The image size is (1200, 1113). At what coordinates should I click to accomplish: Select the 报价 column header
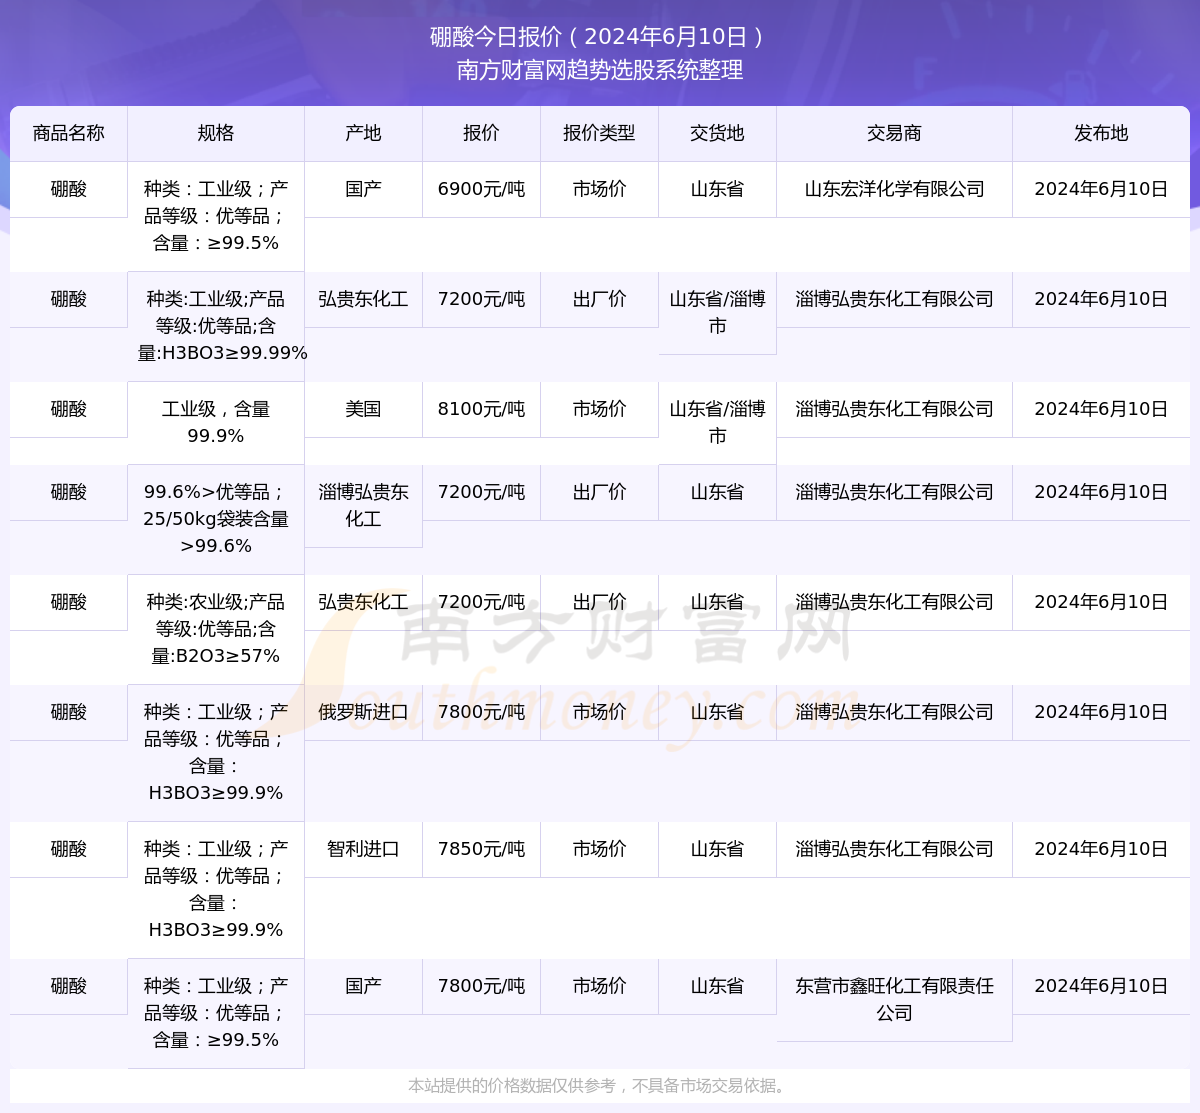tap(481, 133)
